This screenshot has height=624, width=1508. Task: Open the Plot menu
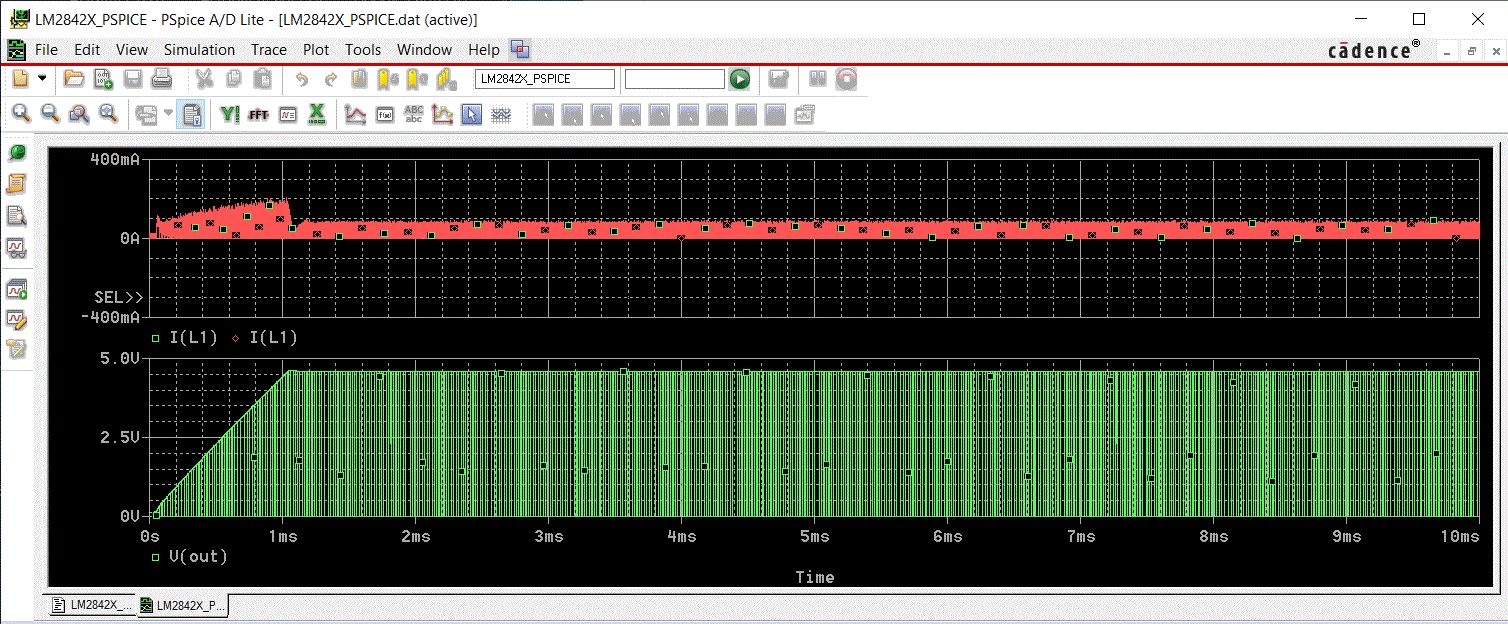(316, 49)
